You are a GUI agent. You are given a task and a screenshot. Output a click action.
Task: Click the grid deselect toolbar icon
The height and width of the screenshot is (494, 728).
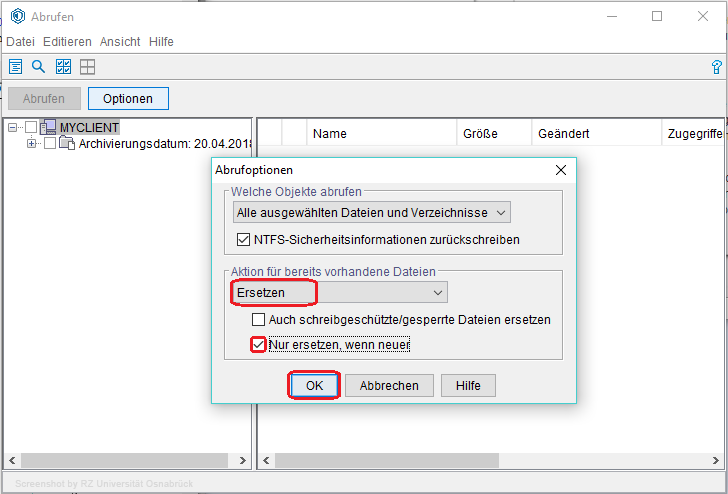coord(88,67)
